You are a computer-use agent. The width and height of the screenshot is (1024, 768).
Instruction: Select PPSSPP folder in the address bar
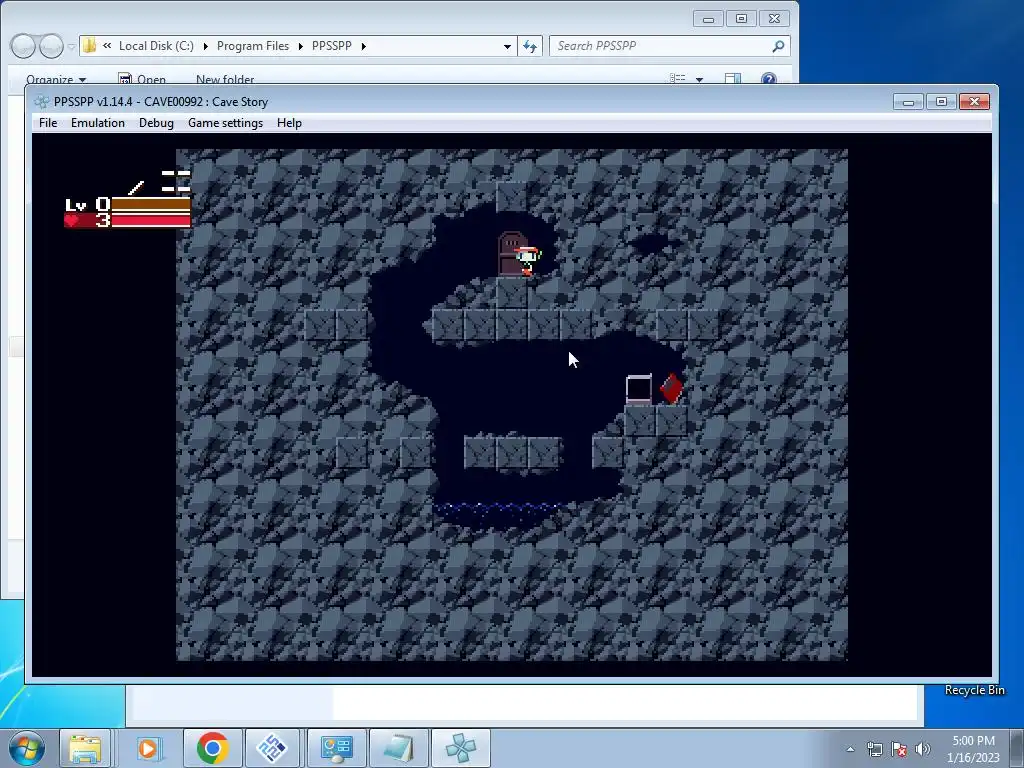332,46
